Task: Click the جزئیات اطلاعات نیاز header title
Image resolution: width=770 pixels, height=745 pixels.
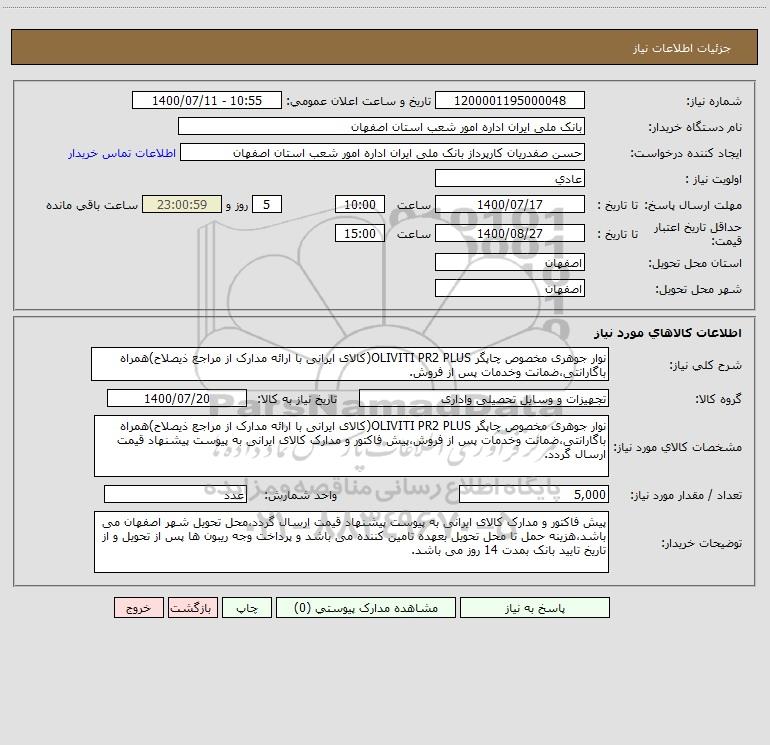Action: (682, 48)
